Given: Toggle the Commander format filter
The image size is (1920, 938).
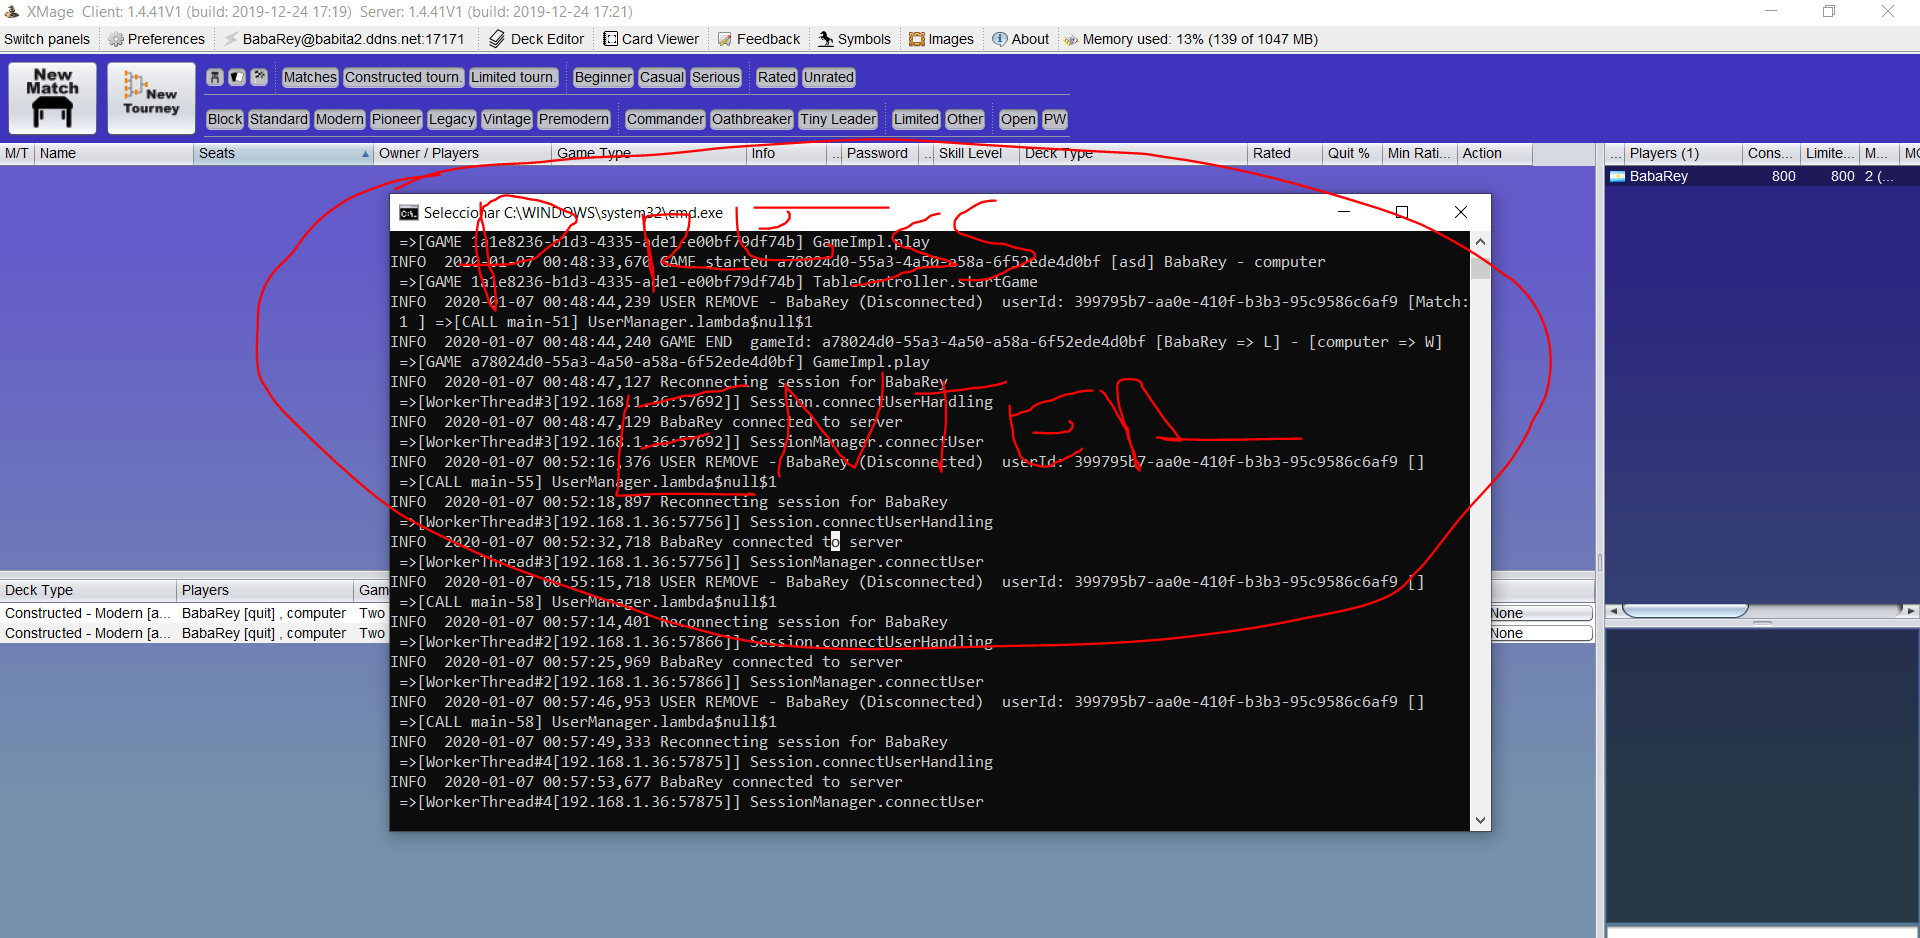Looking at the screenshot, I should (665, 119).
